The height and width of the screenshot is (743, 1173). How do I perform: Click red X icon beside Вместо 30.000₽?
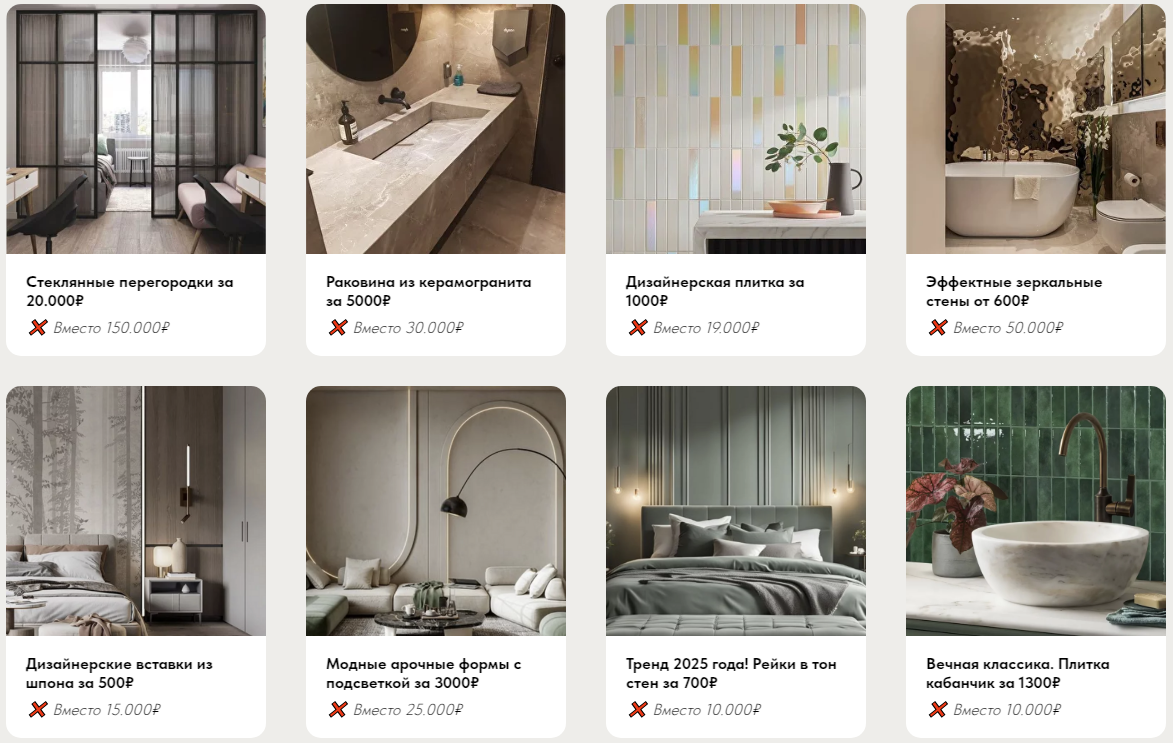338,328
